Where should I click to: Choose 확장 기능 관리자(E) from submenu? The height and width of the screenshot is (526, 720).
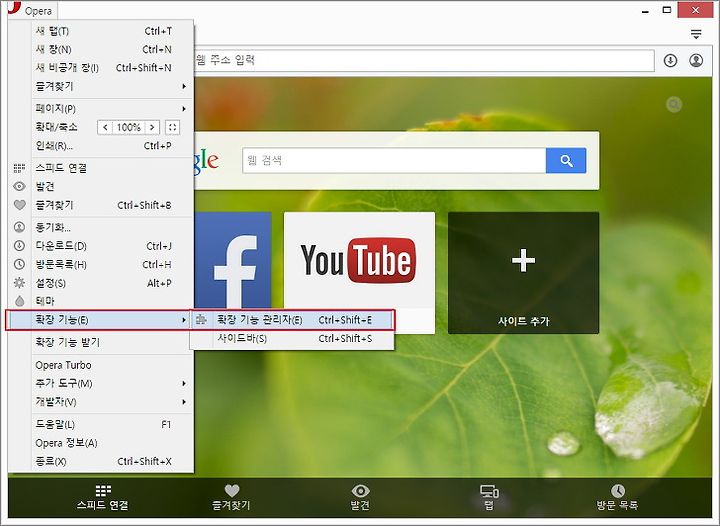click(x=292, y=320)
